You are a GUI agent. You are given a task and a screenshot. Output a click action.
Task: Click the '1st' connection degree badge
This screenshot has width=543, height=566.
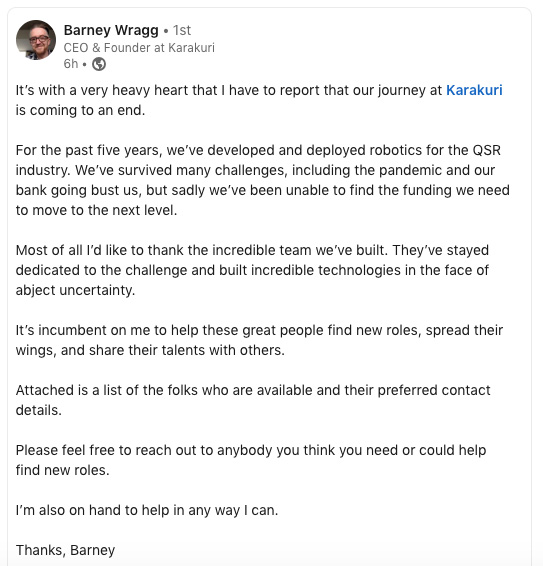(182, 30)
